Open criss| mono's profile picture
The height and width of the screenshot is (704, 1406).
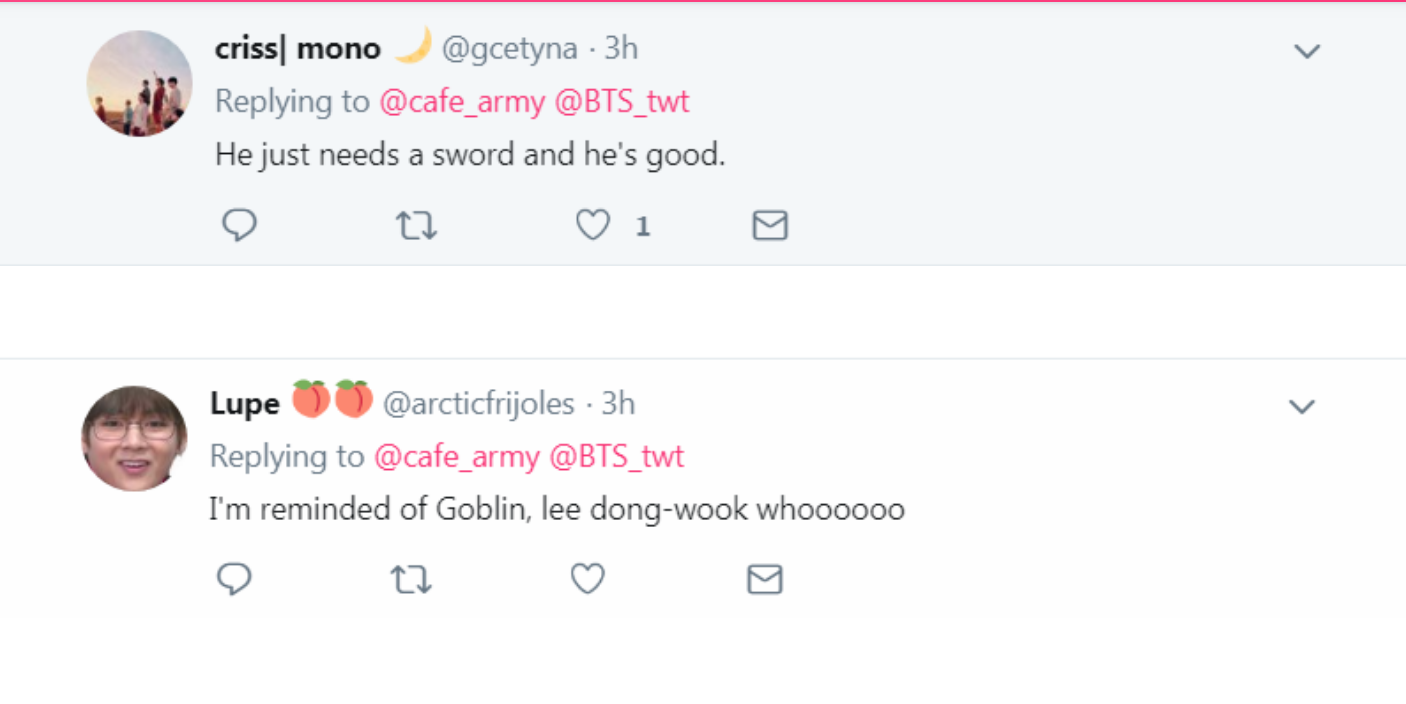click(x=139, y=83)
